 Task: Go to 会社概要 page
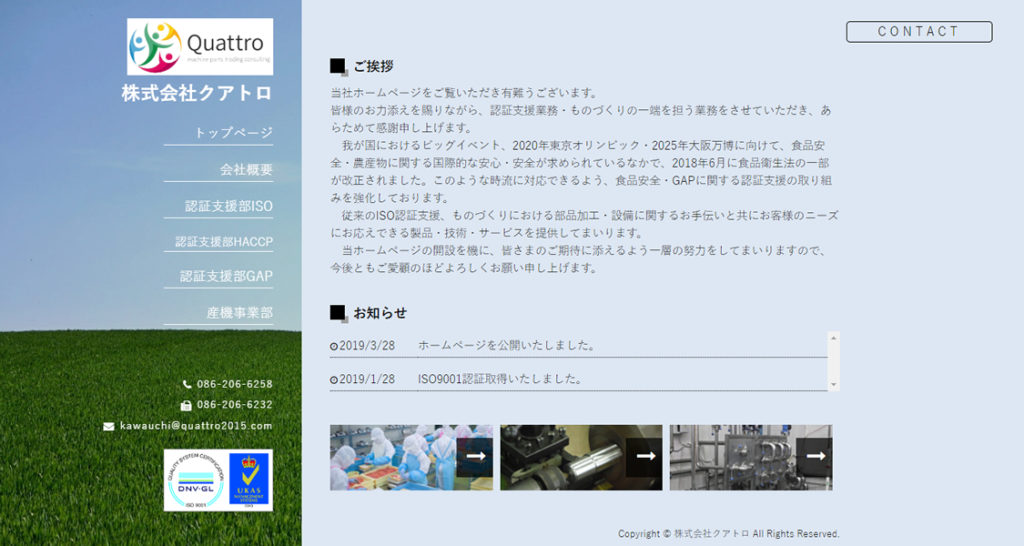(x=246, y=169)
